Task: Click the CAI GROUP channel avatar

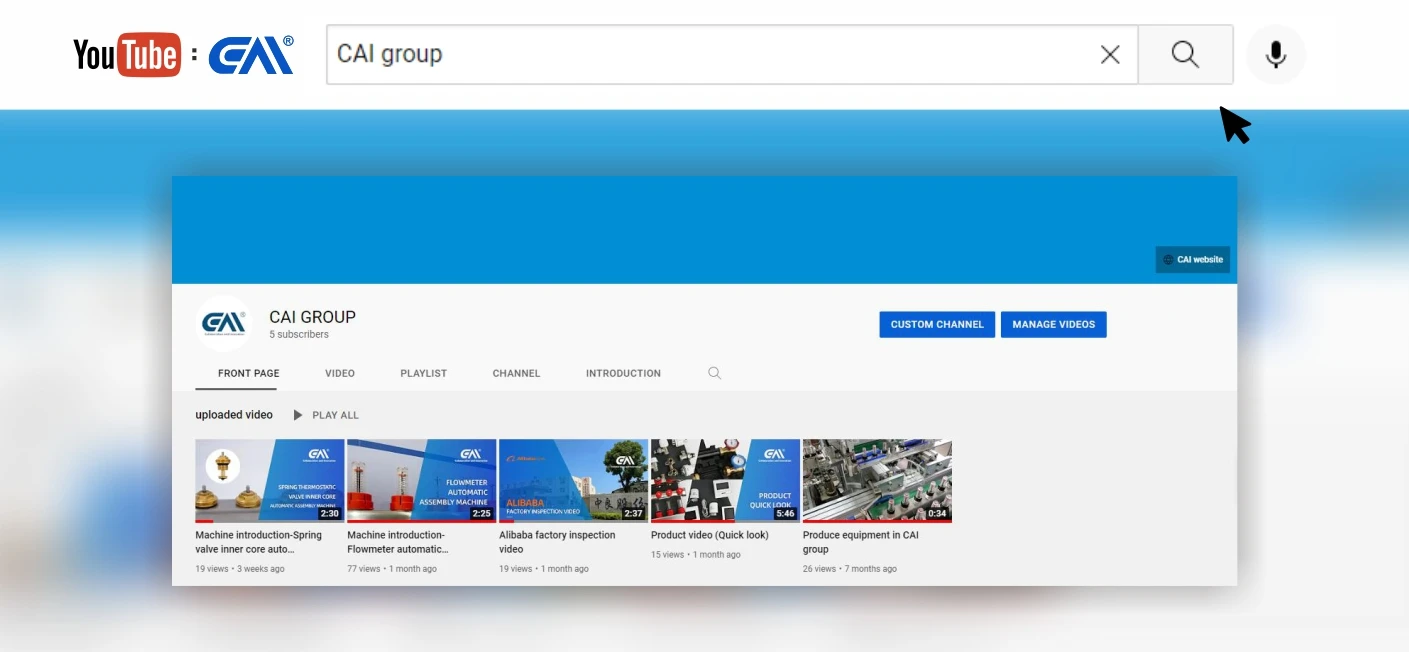Action: coord(223,323)
